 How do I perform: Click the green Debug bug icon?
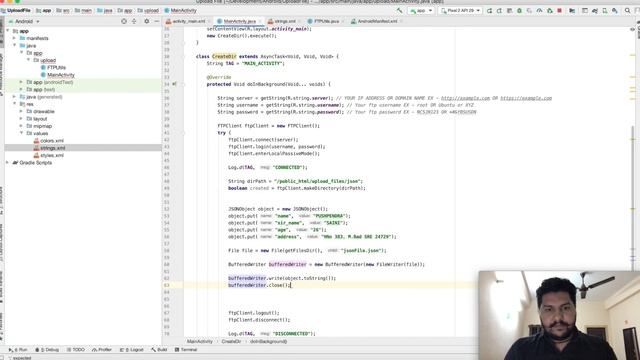519,11
